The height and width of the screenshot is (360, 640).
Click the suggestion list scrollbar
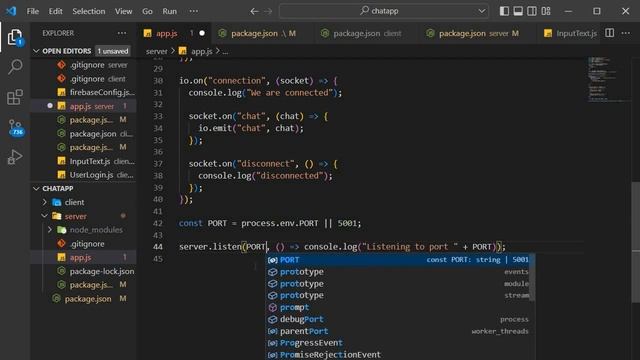[532, 277]
